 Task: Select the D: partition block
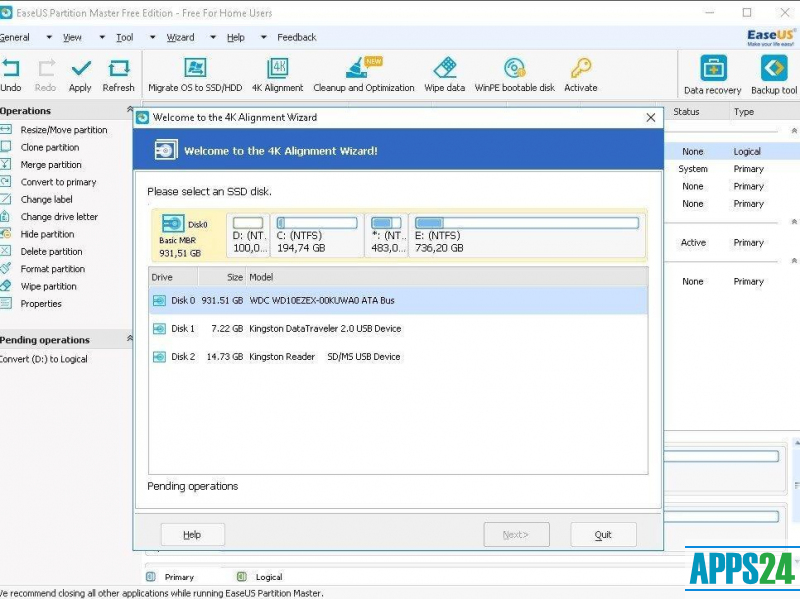[x=248, y=235]
